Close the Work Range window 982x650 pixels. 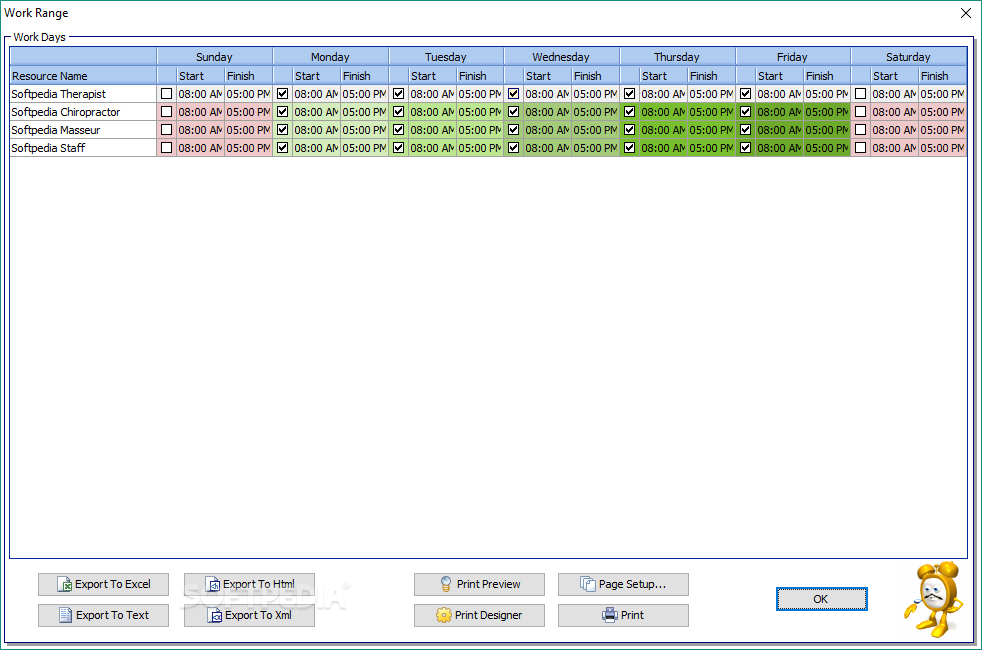966,13
